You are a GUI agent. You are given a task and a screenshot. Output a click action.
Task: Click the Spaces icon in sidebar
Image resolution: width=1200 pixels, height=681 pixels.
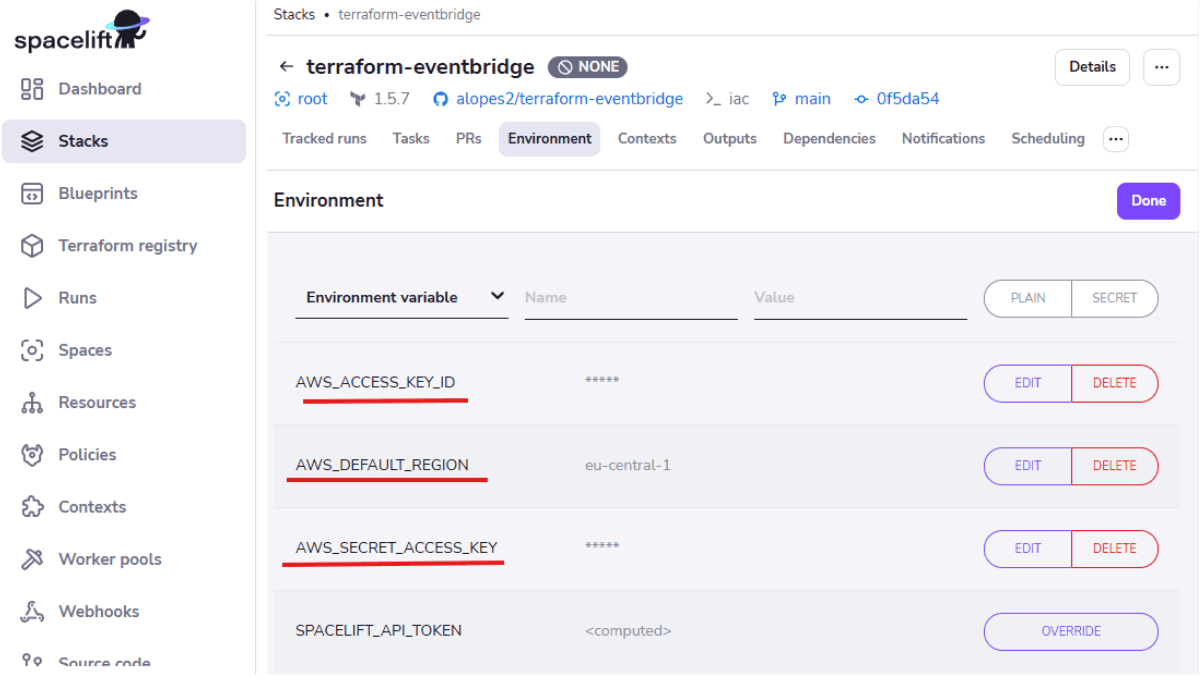(x=32, y=350)
